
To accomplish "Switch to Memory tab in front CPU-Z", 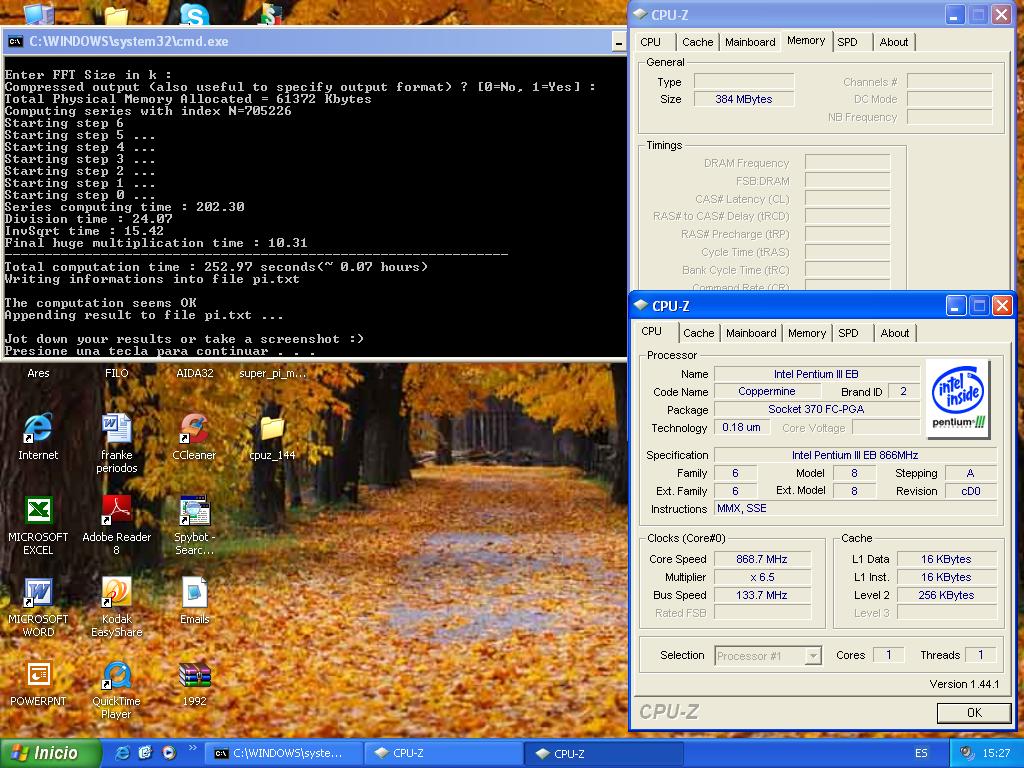I will 807,333.
